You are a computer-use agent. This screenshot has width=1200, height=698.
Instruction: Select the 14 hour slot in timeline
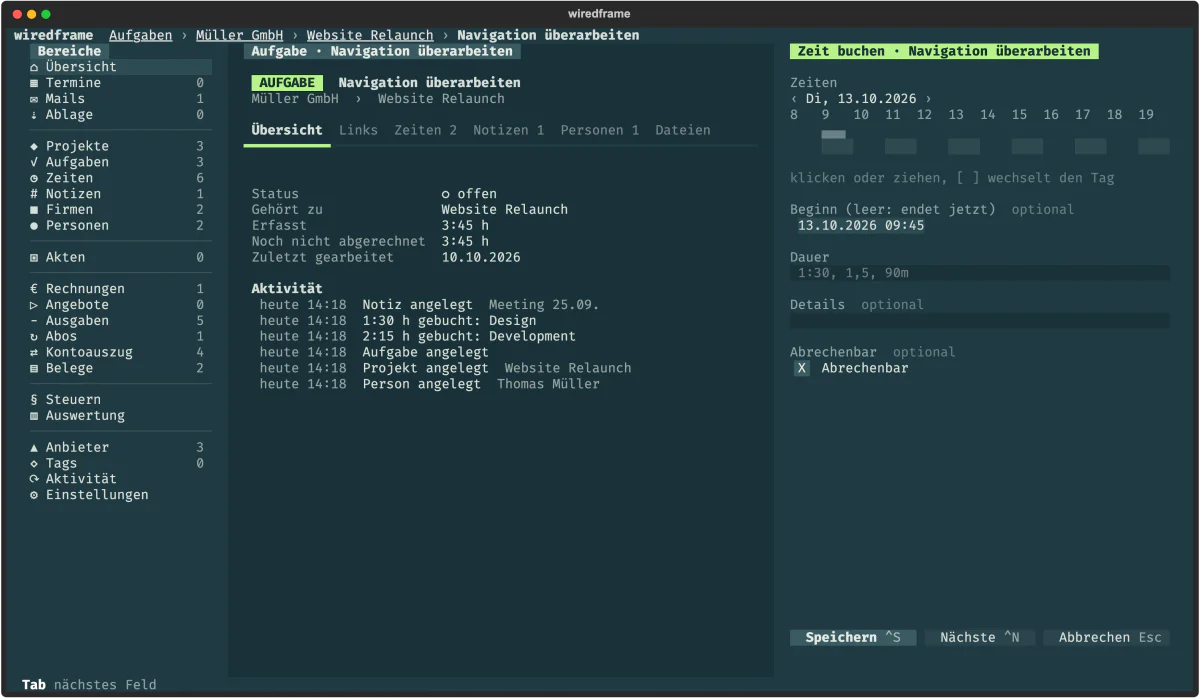pyautogui.click(x=988, y=115)
